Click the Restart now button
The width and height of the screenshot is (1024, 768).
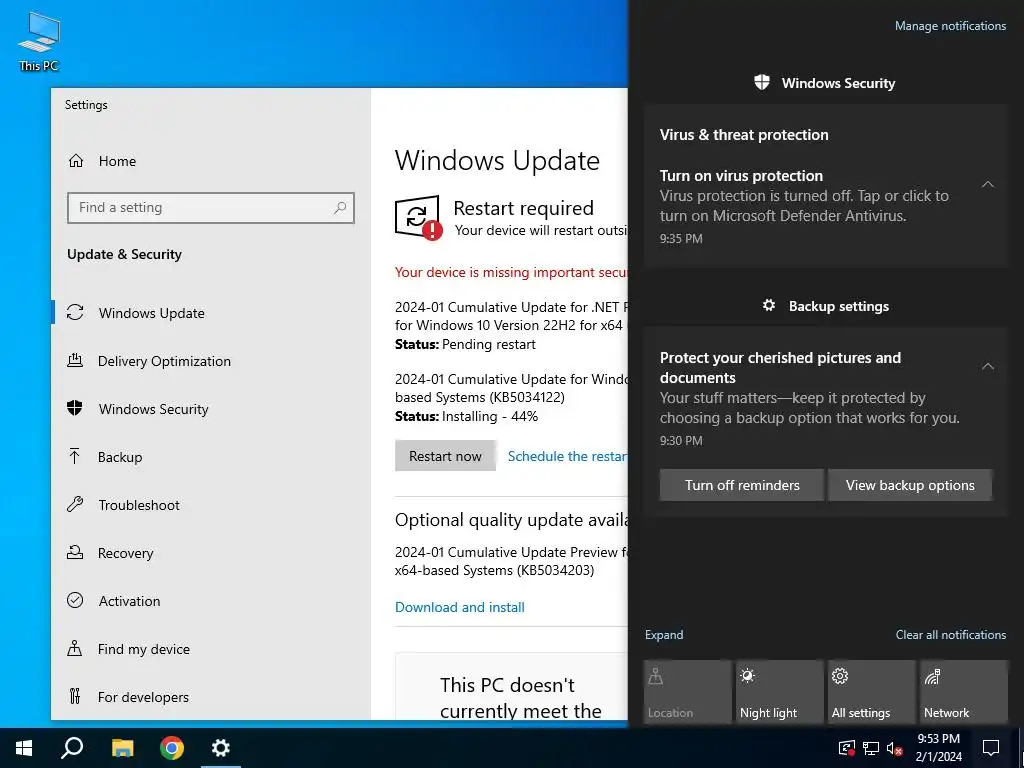(x=445, y=456)
